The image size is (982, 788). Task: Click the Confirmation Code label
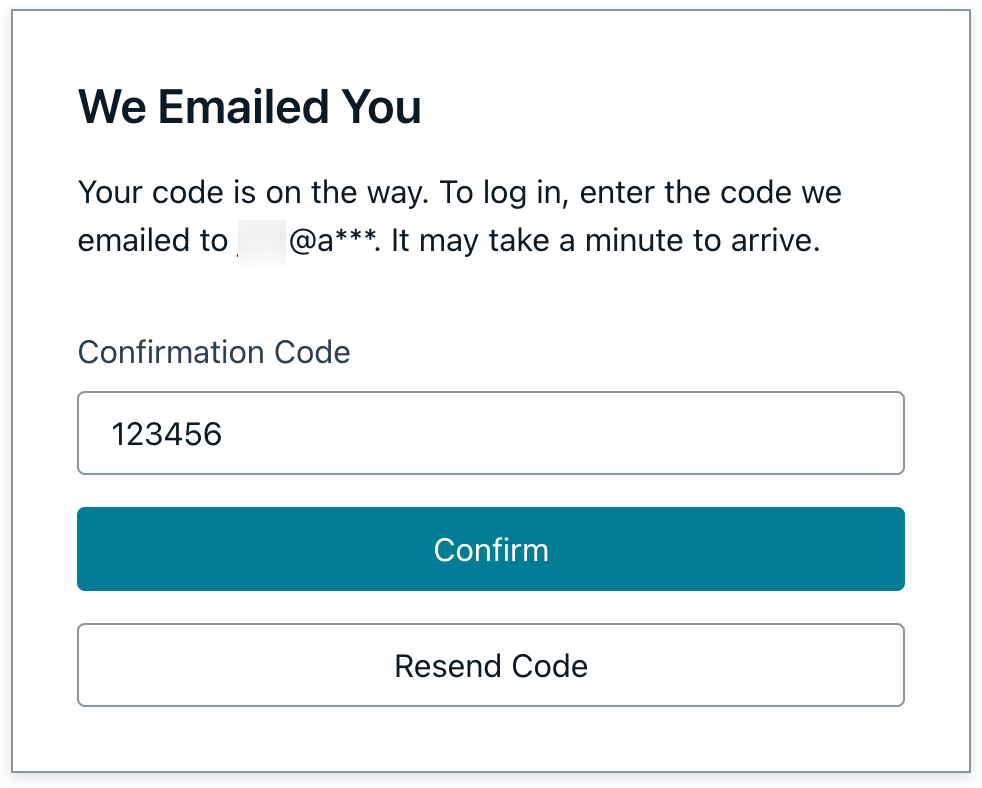[213, 352]
